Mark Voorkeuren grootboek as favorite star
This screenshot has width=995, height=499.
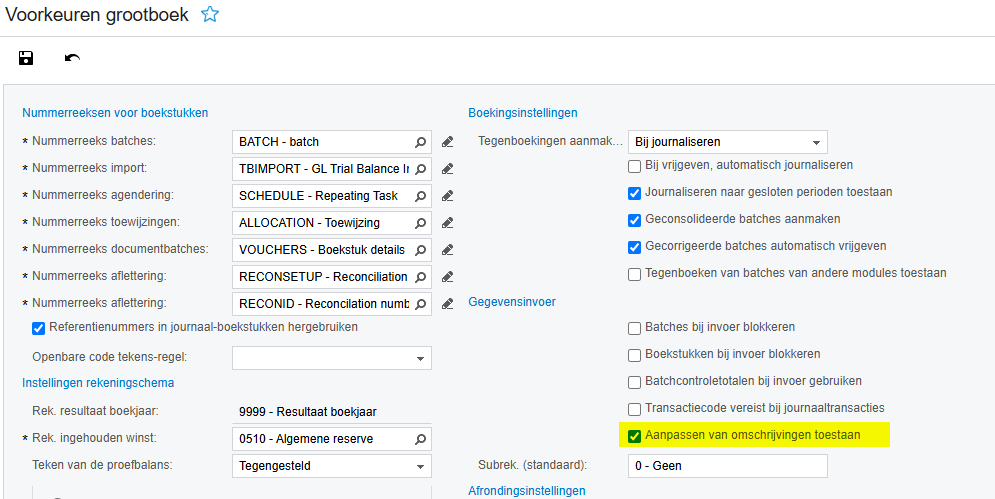coord(209,15)
